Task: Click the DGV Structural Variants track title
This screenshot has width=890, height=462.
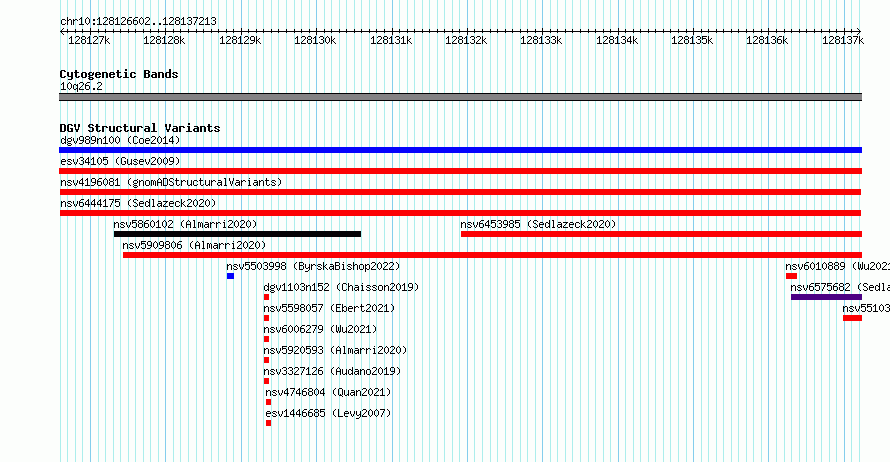Action: [140, 128]
